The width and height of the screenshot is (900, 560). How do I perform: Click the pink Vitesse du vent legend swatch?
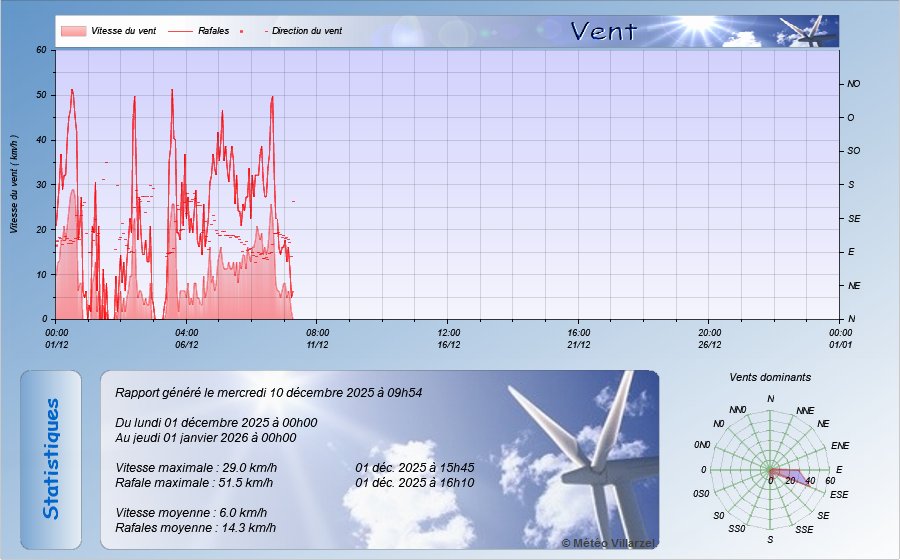pyautogui.click(x=73, y=31)
